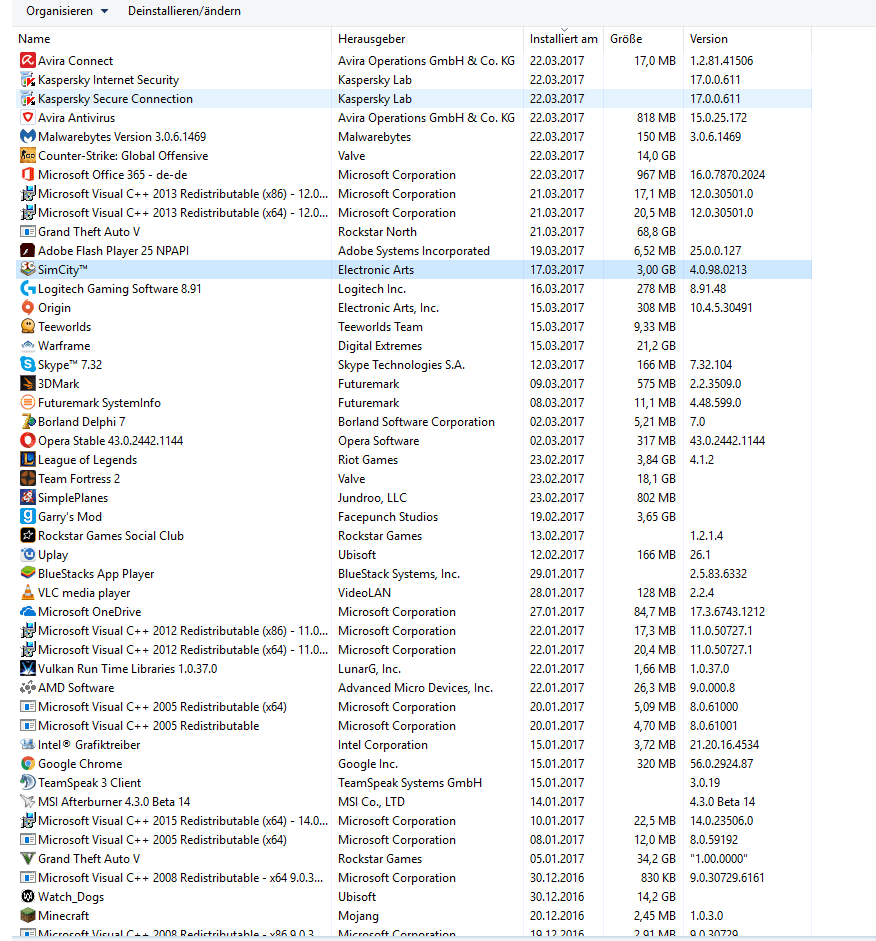This screenshot has width=876, height=941.
Task: Click the Avira Connect icon
Action: pos(28,61)
